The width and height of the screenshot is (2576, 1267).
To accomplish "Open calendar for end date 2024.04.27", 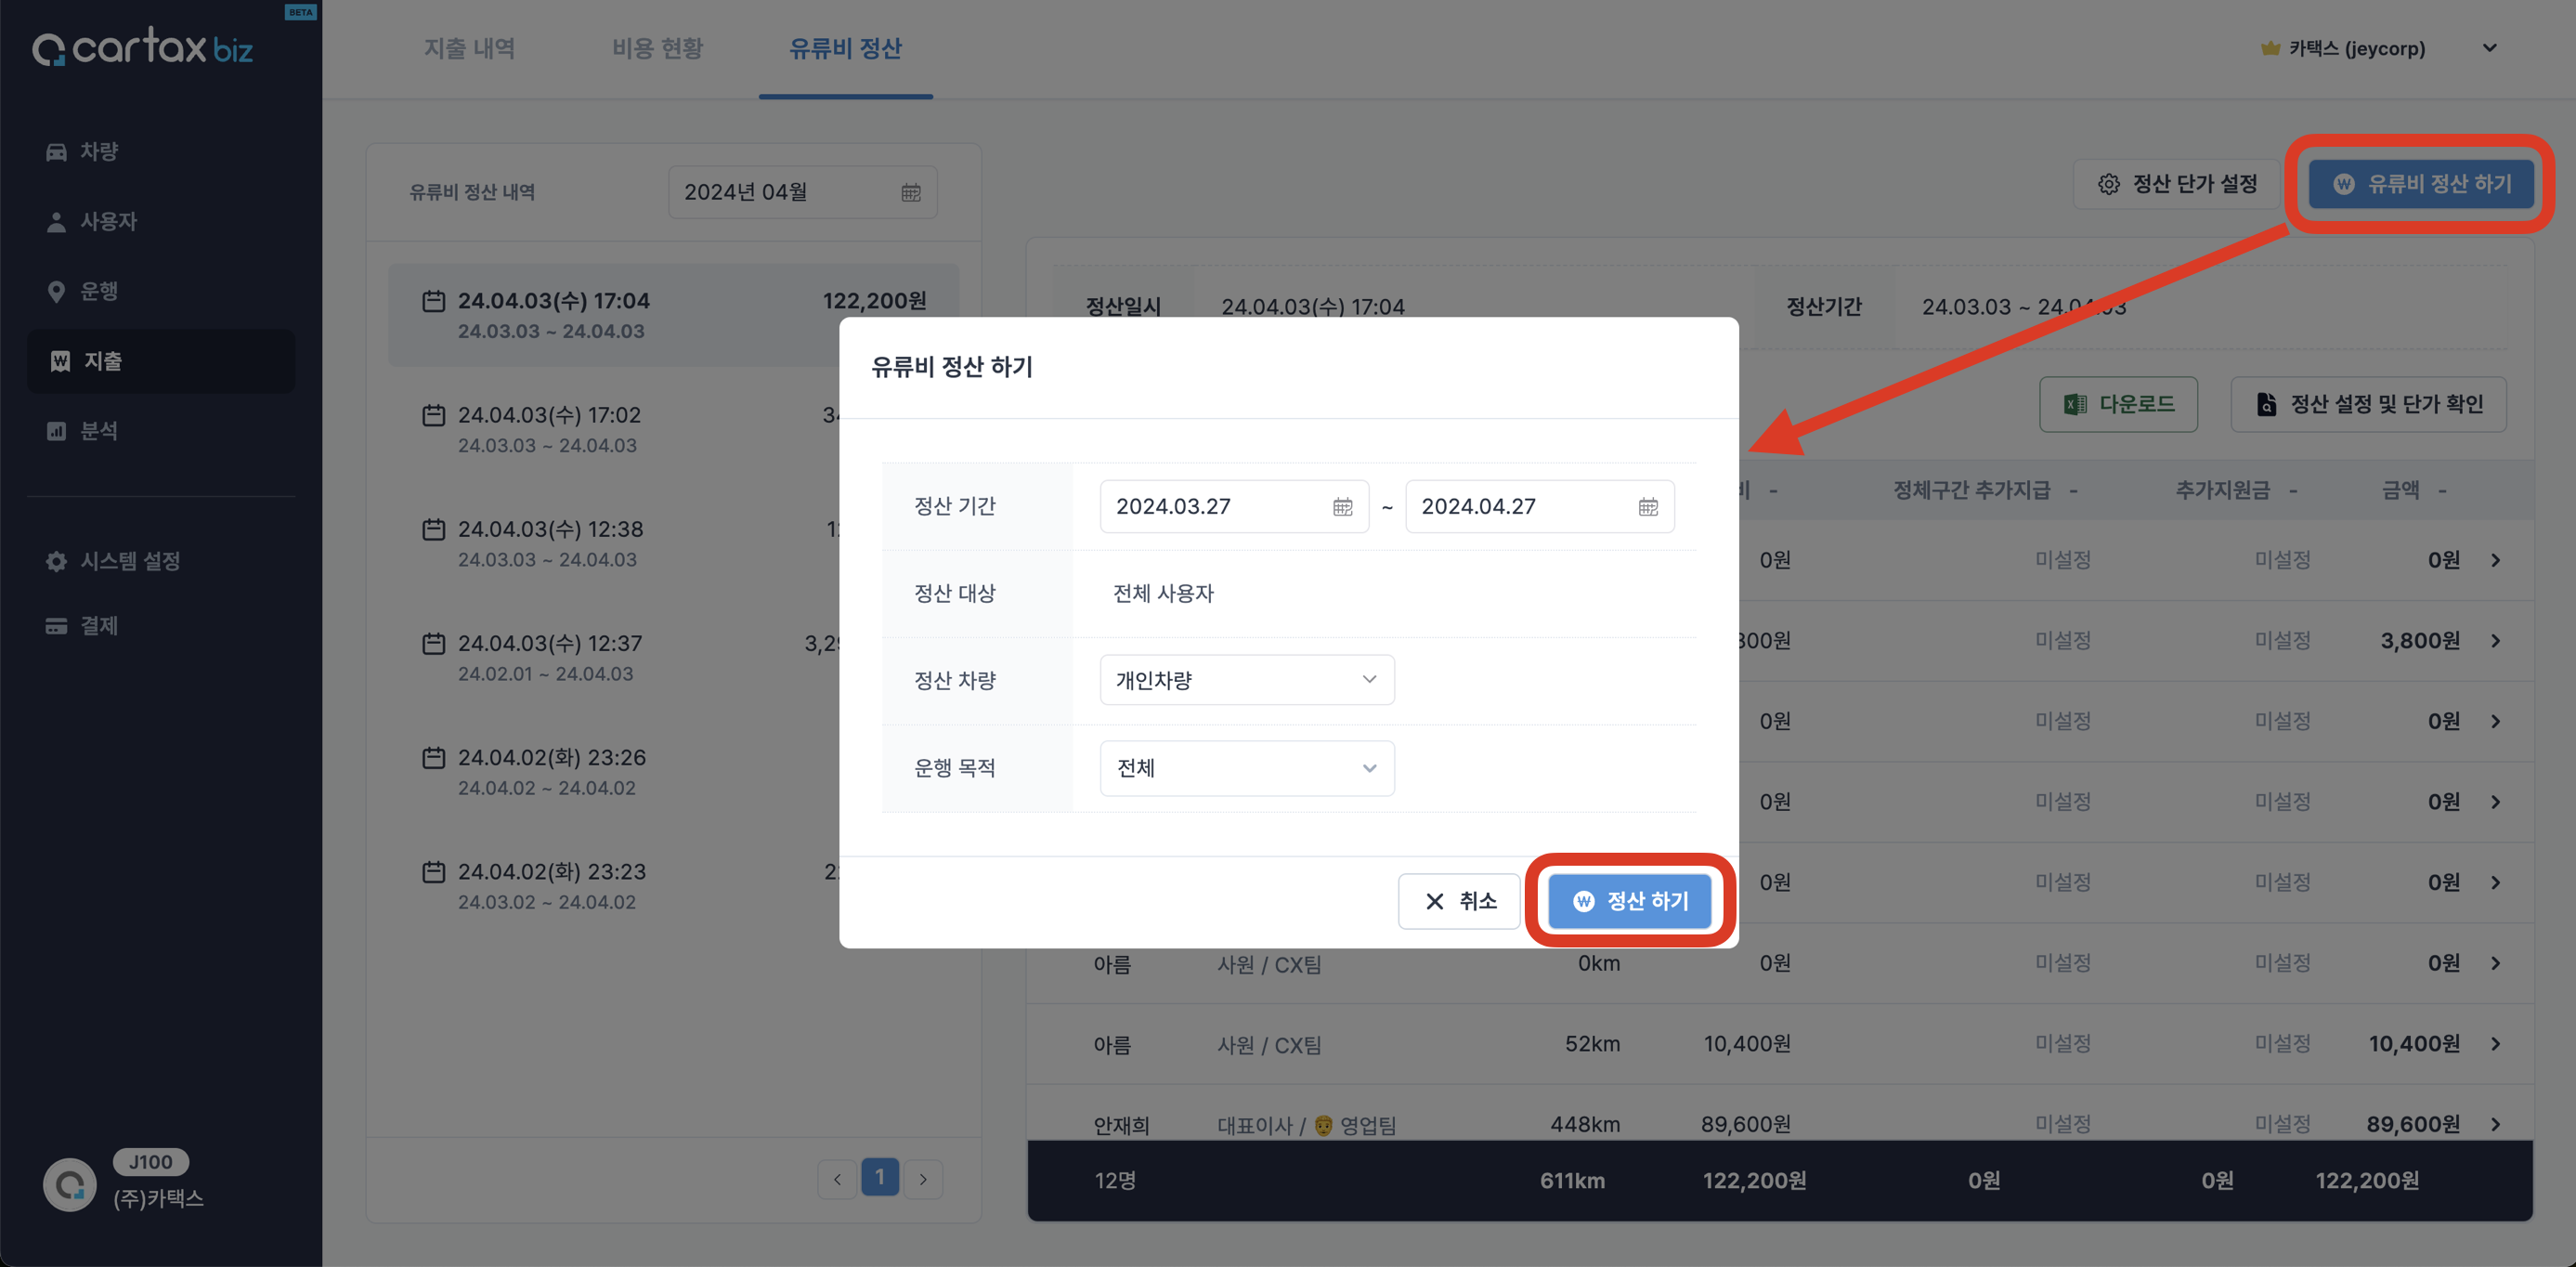I will [x=1648, y=507].
